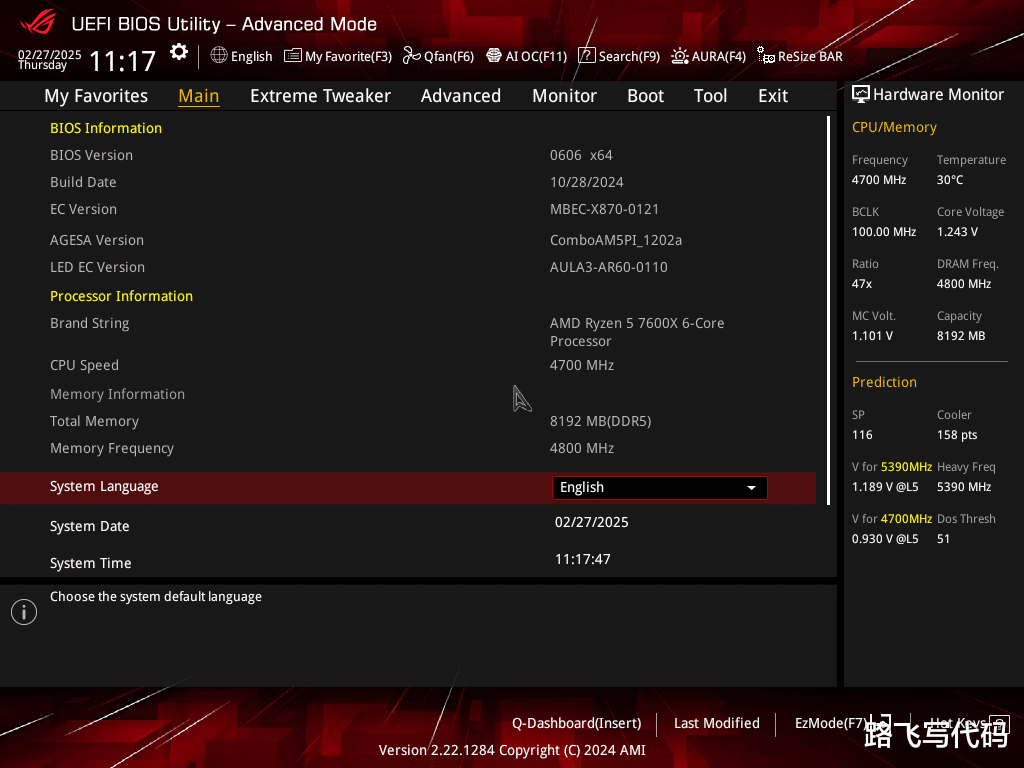Click the AMI version copyright text

click(x=512, y=750)
